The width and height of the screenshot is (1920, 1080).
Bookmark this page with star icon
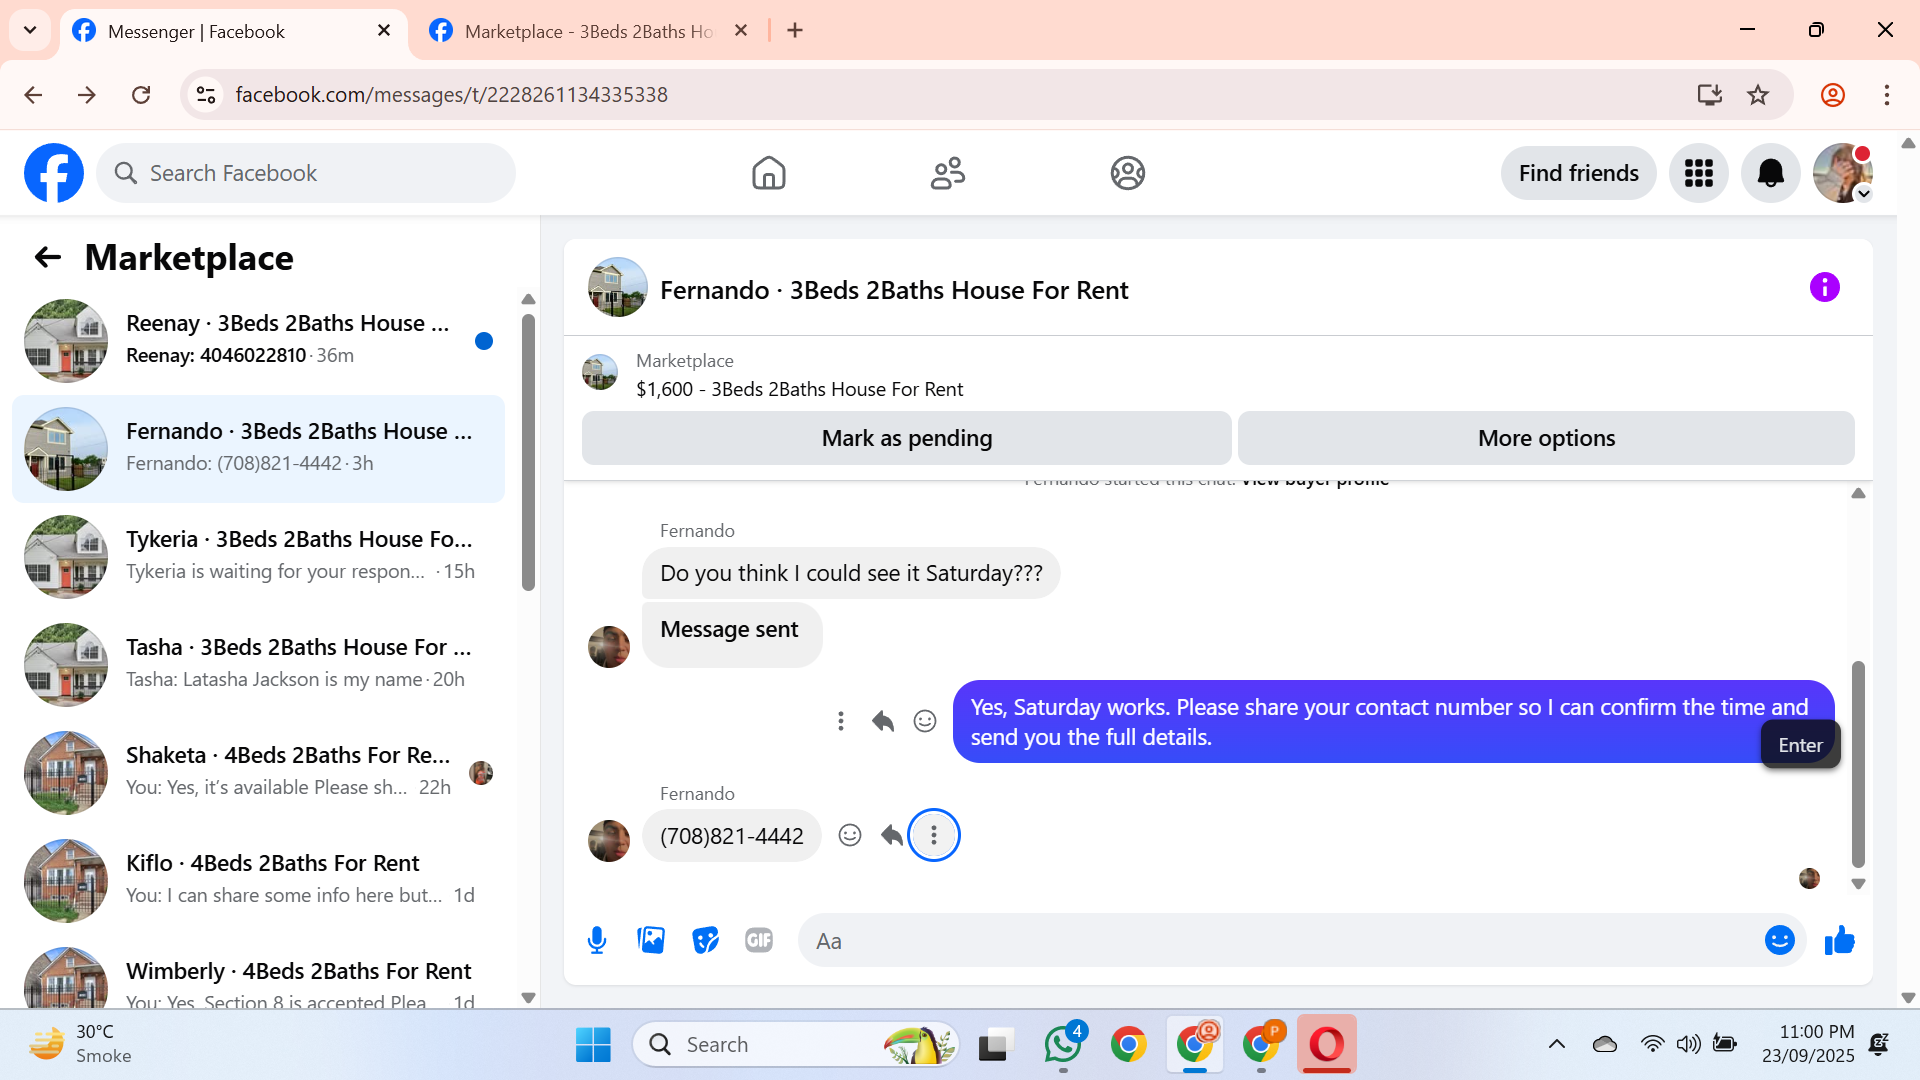coord(1758,95)
